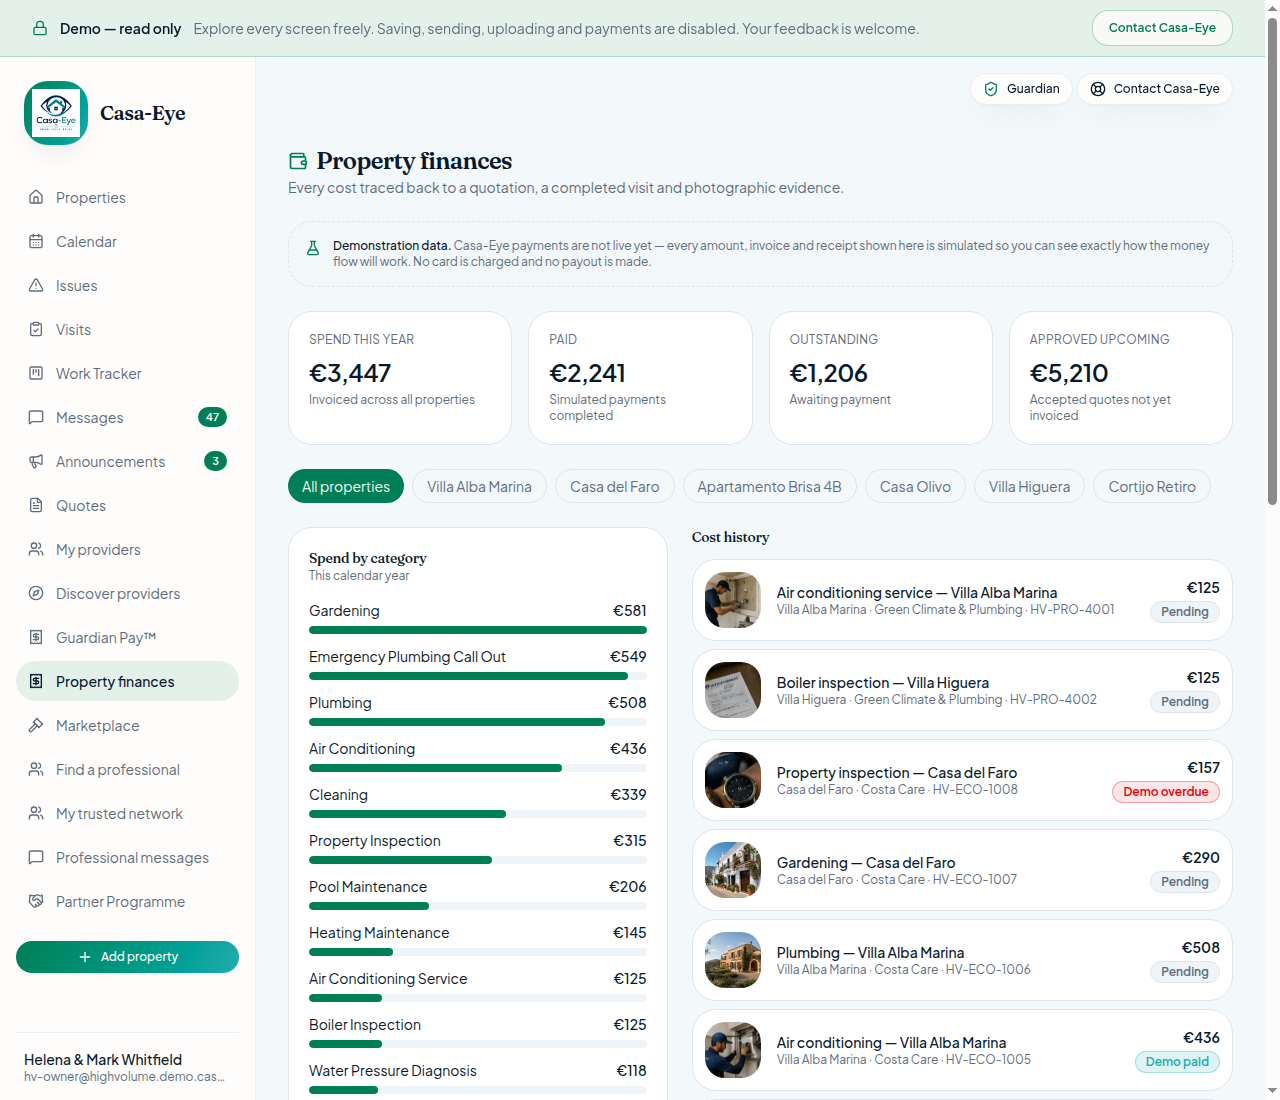The image size is (1280, 1100).
Task: Open My trusted network
Action: click(x=127, y=813)
